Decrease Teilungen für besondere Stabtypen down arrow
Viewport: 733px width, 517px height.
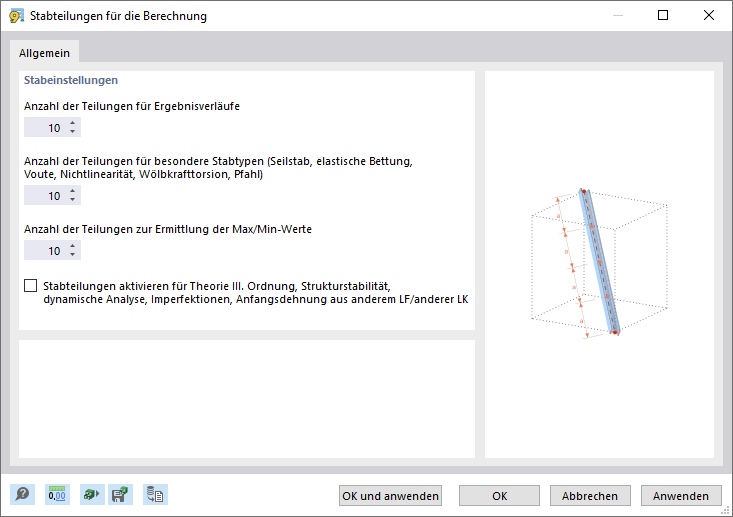tap(72, 200)
